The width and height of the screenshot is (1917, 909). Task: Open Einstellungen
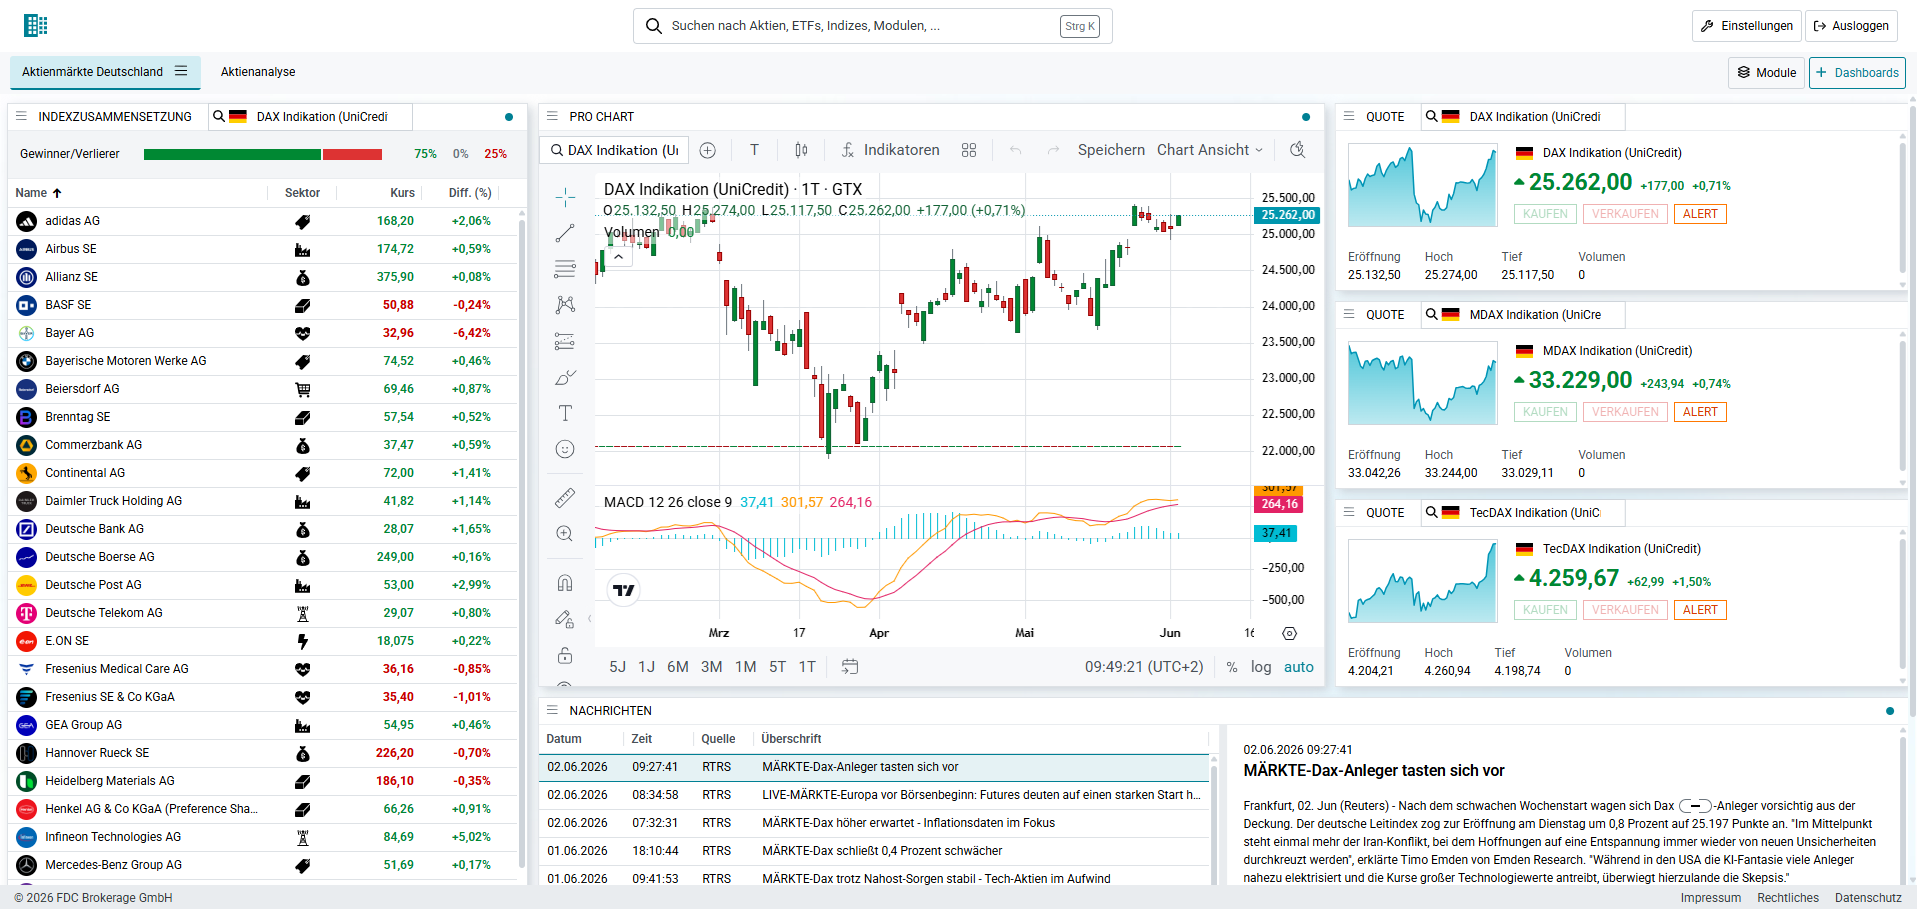coord(1746,26)
